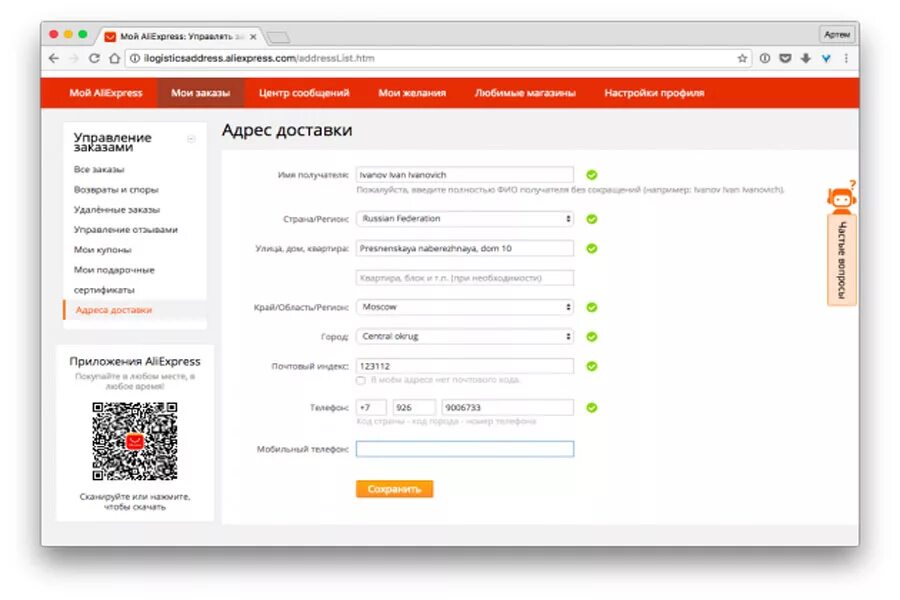Go back using browser back arrow
Screen dimensions: 900x600
click(x=54, y=59)
